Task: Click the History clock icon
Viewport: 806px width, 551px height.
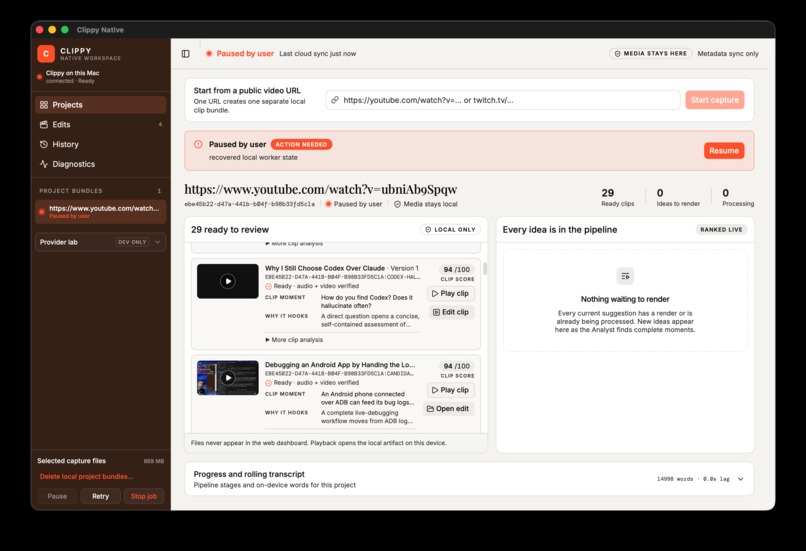Action: point(44,144)
